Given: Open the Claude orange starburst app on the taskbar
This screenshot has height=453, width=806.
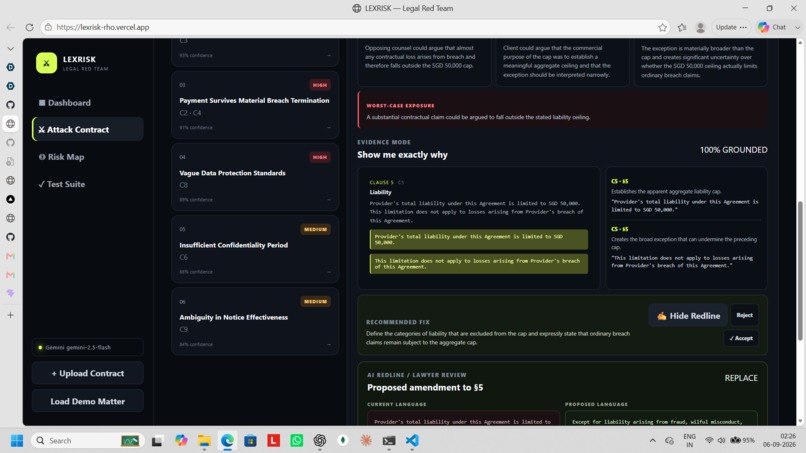Looking at the screenshot, I should [x=366, y=441].
